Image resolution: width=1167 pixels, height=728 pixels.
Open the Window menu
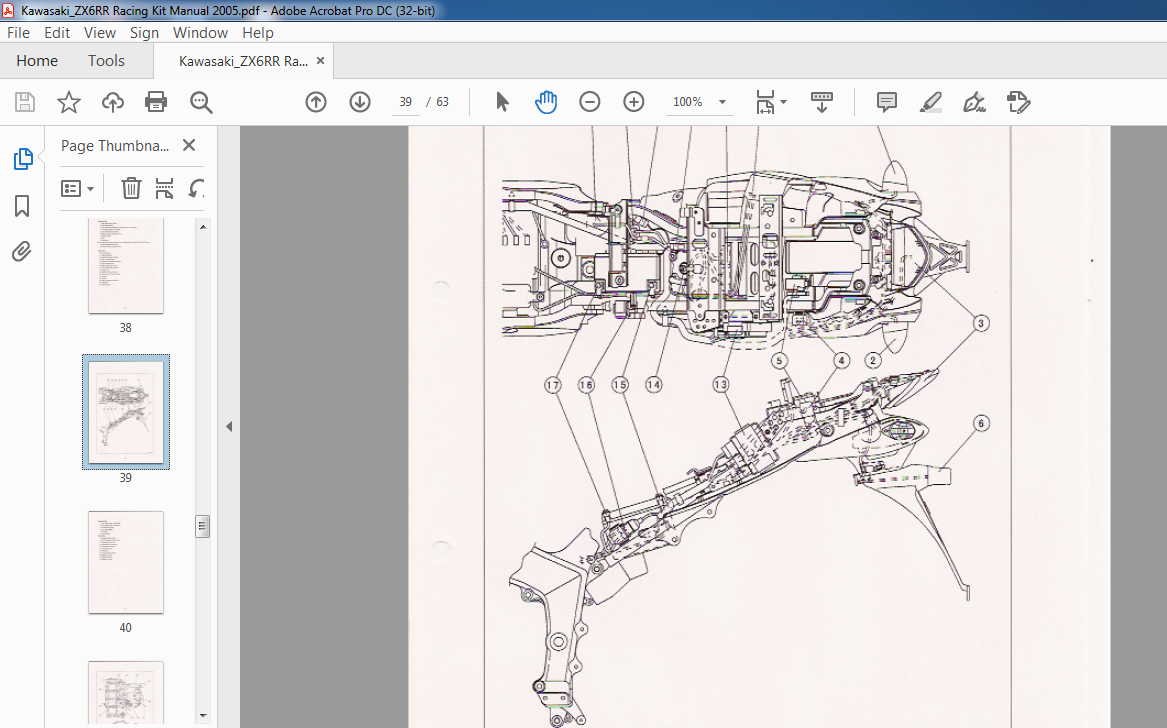pos(200,33)
